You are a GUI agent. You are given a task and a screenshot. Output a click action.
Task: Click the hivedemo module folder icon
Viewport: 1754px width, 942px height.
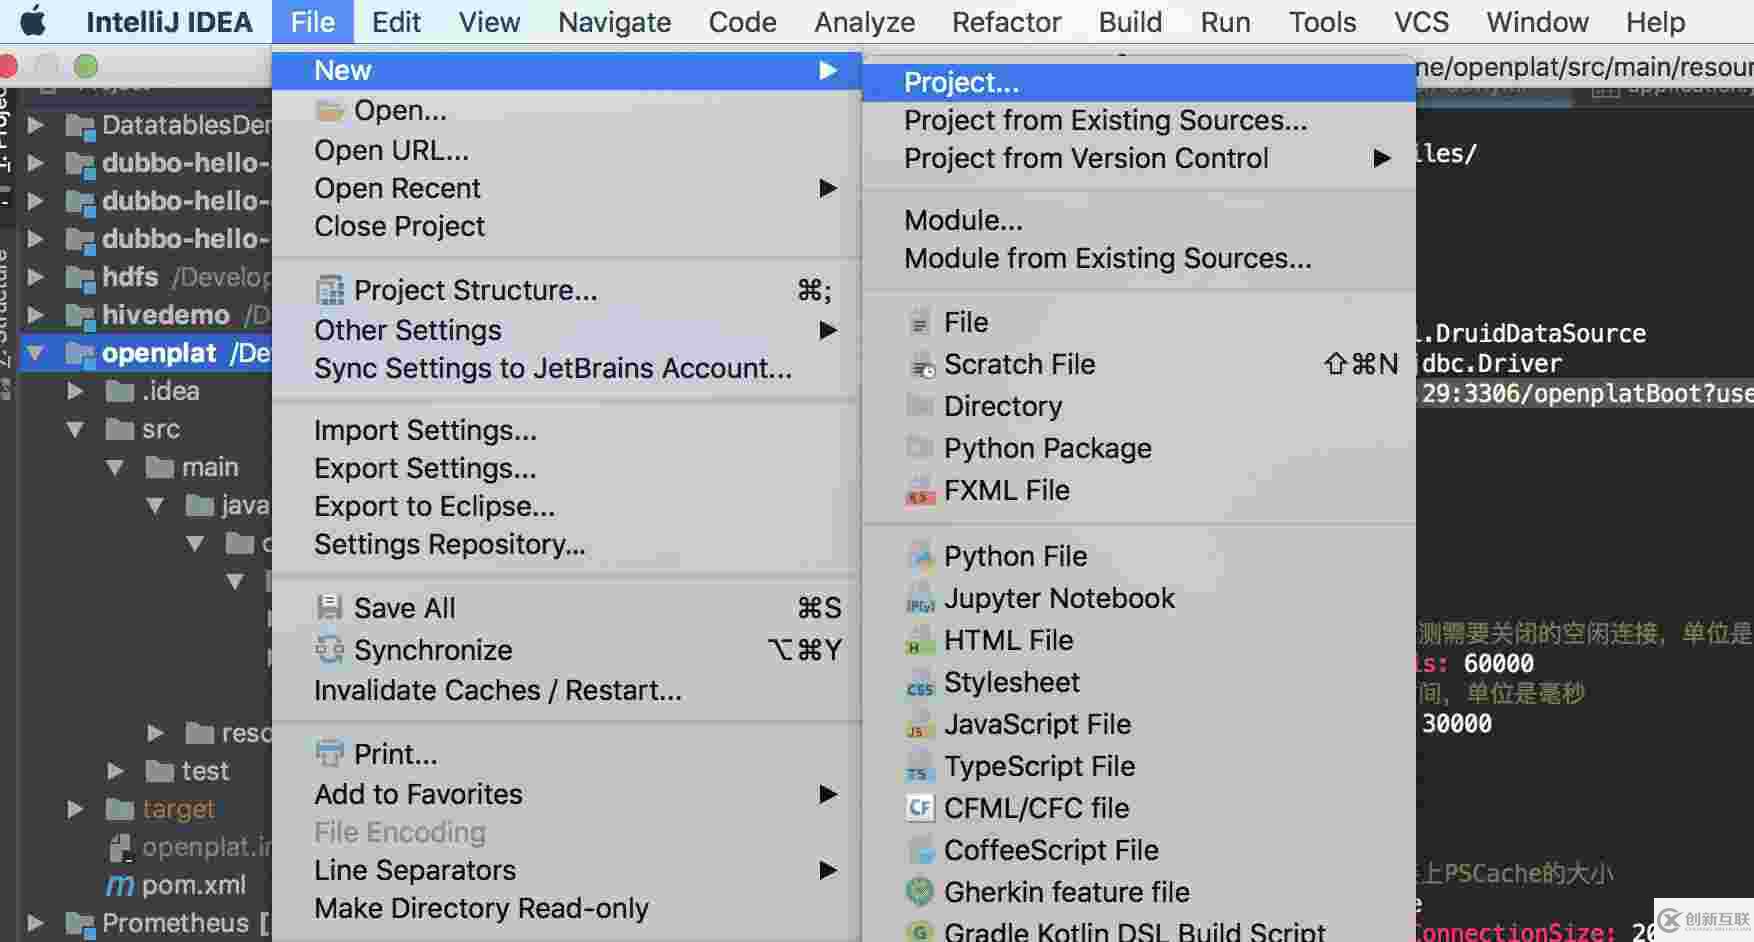[x=80, y=315]
